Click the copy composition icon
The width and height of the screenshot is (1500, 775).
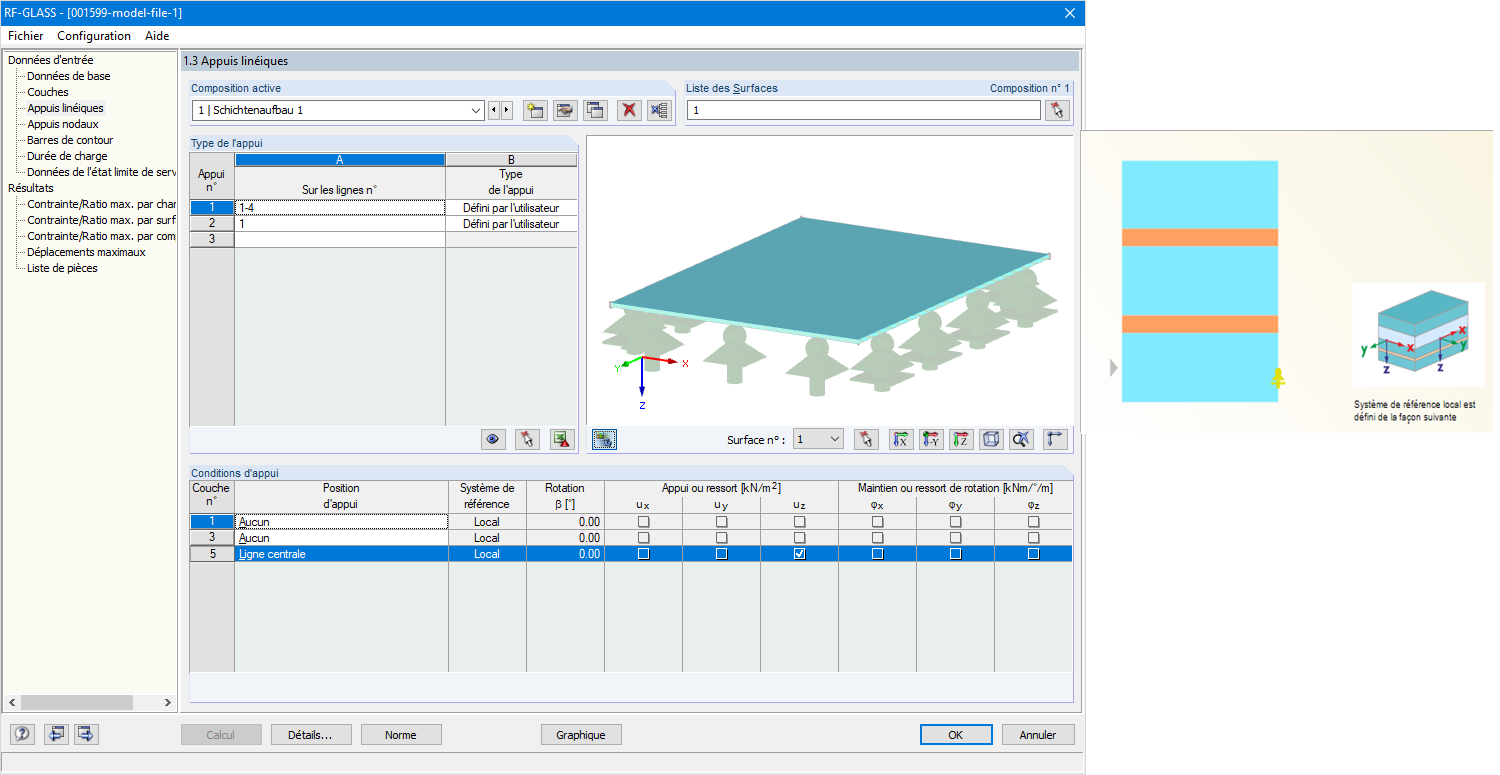tap(595, 110)
